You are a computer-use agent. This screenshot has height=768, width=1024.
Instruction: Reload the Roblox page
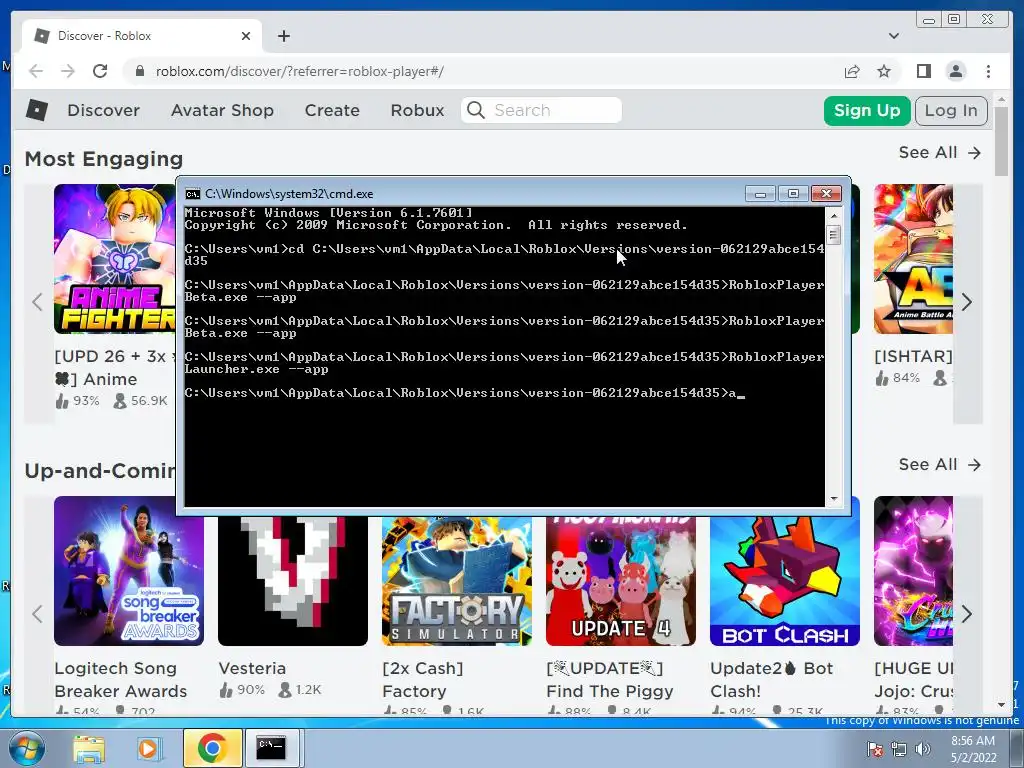tap(100, 71)
